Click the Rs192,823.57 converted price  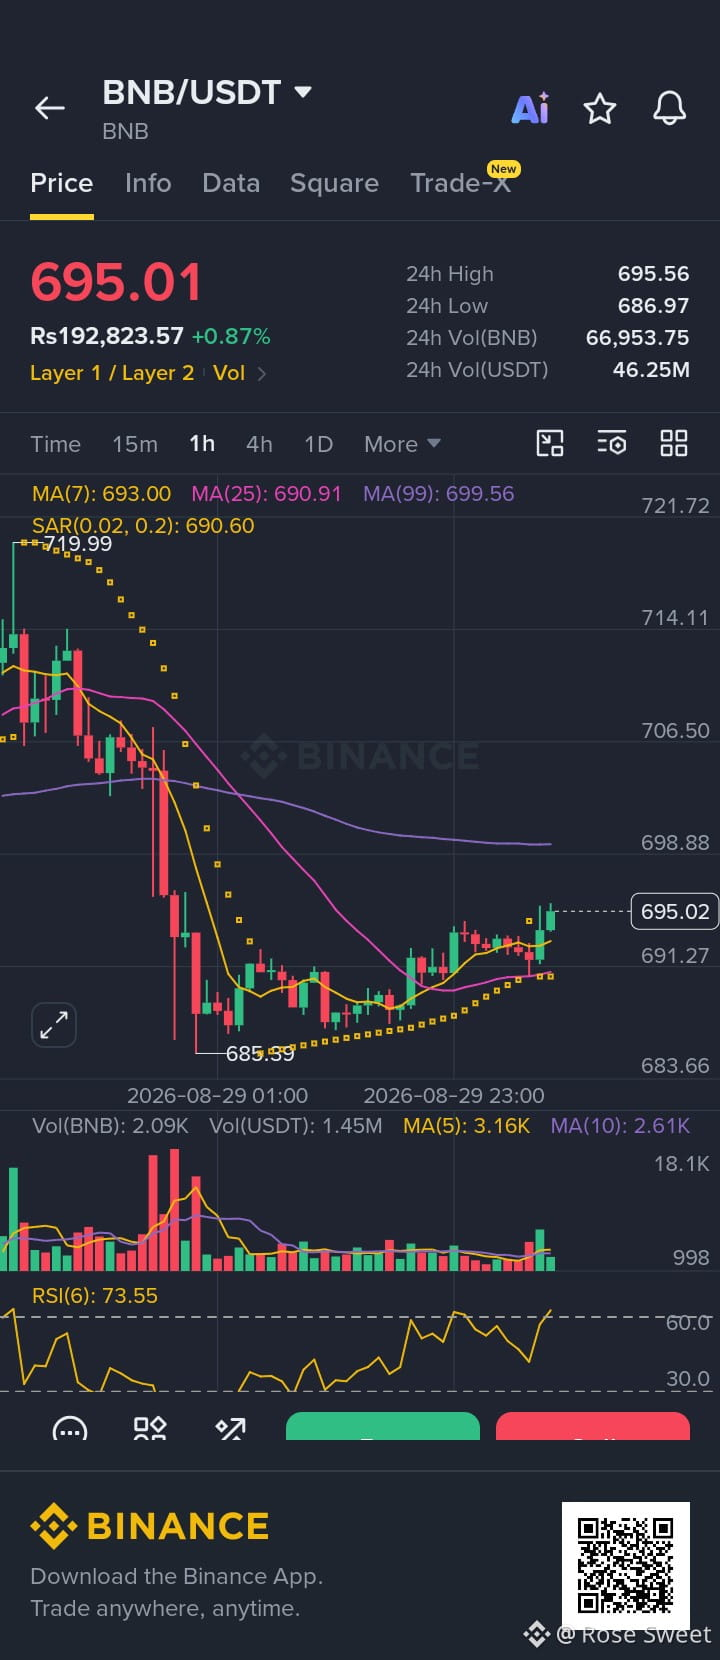(107, 336)
